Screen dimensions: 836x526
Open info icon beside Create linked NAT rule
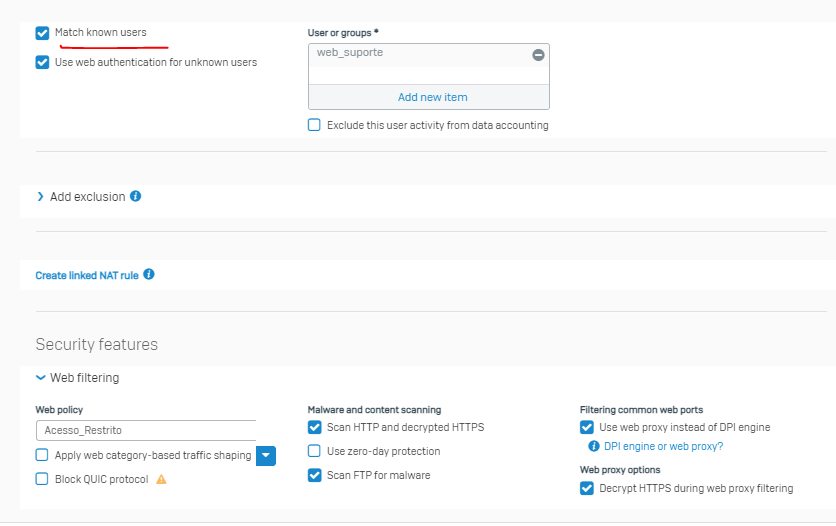[149, 274]
